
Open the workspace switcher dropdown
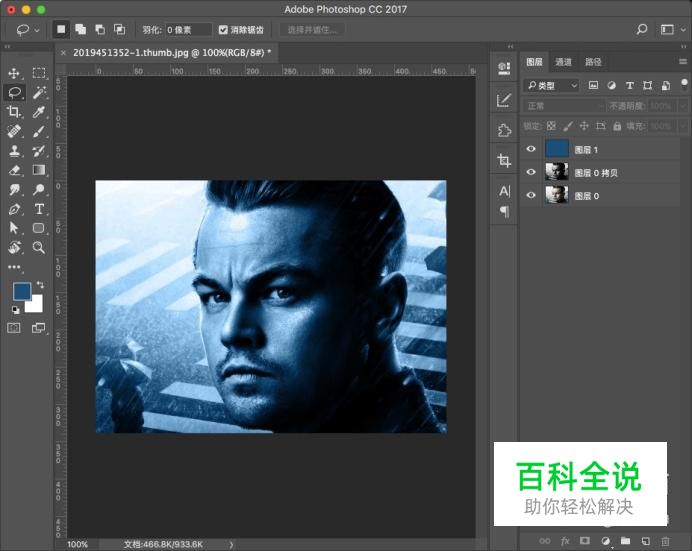(673, 30)
